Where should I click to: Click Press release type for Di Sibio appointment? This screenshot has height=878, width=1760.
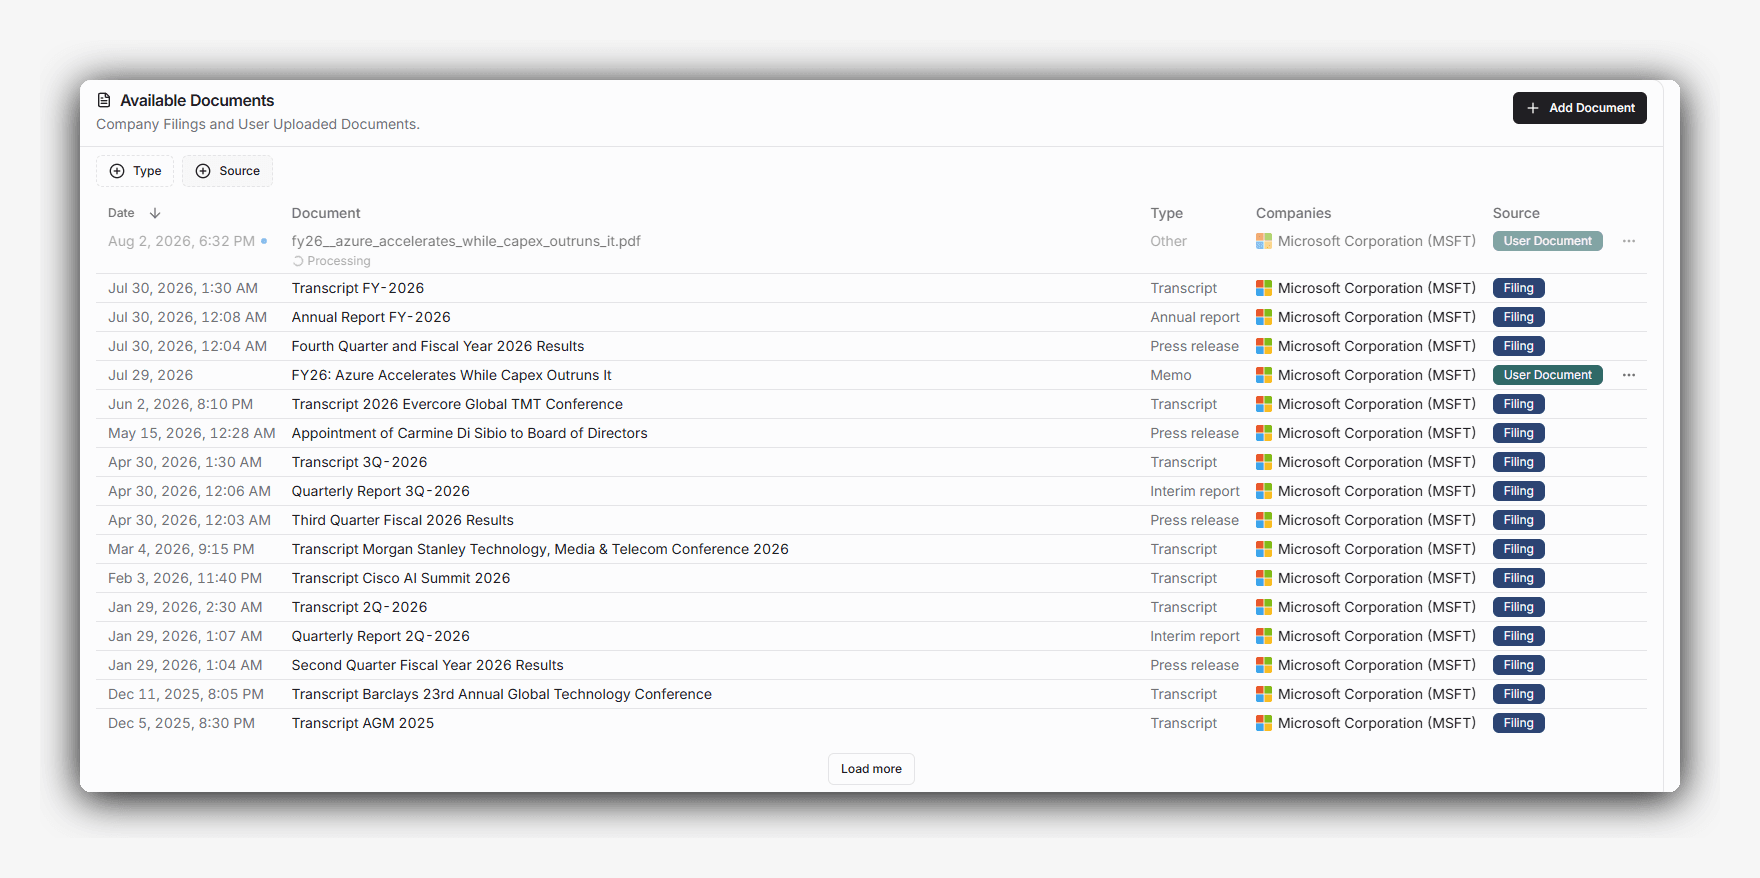tap(1194, 433)
